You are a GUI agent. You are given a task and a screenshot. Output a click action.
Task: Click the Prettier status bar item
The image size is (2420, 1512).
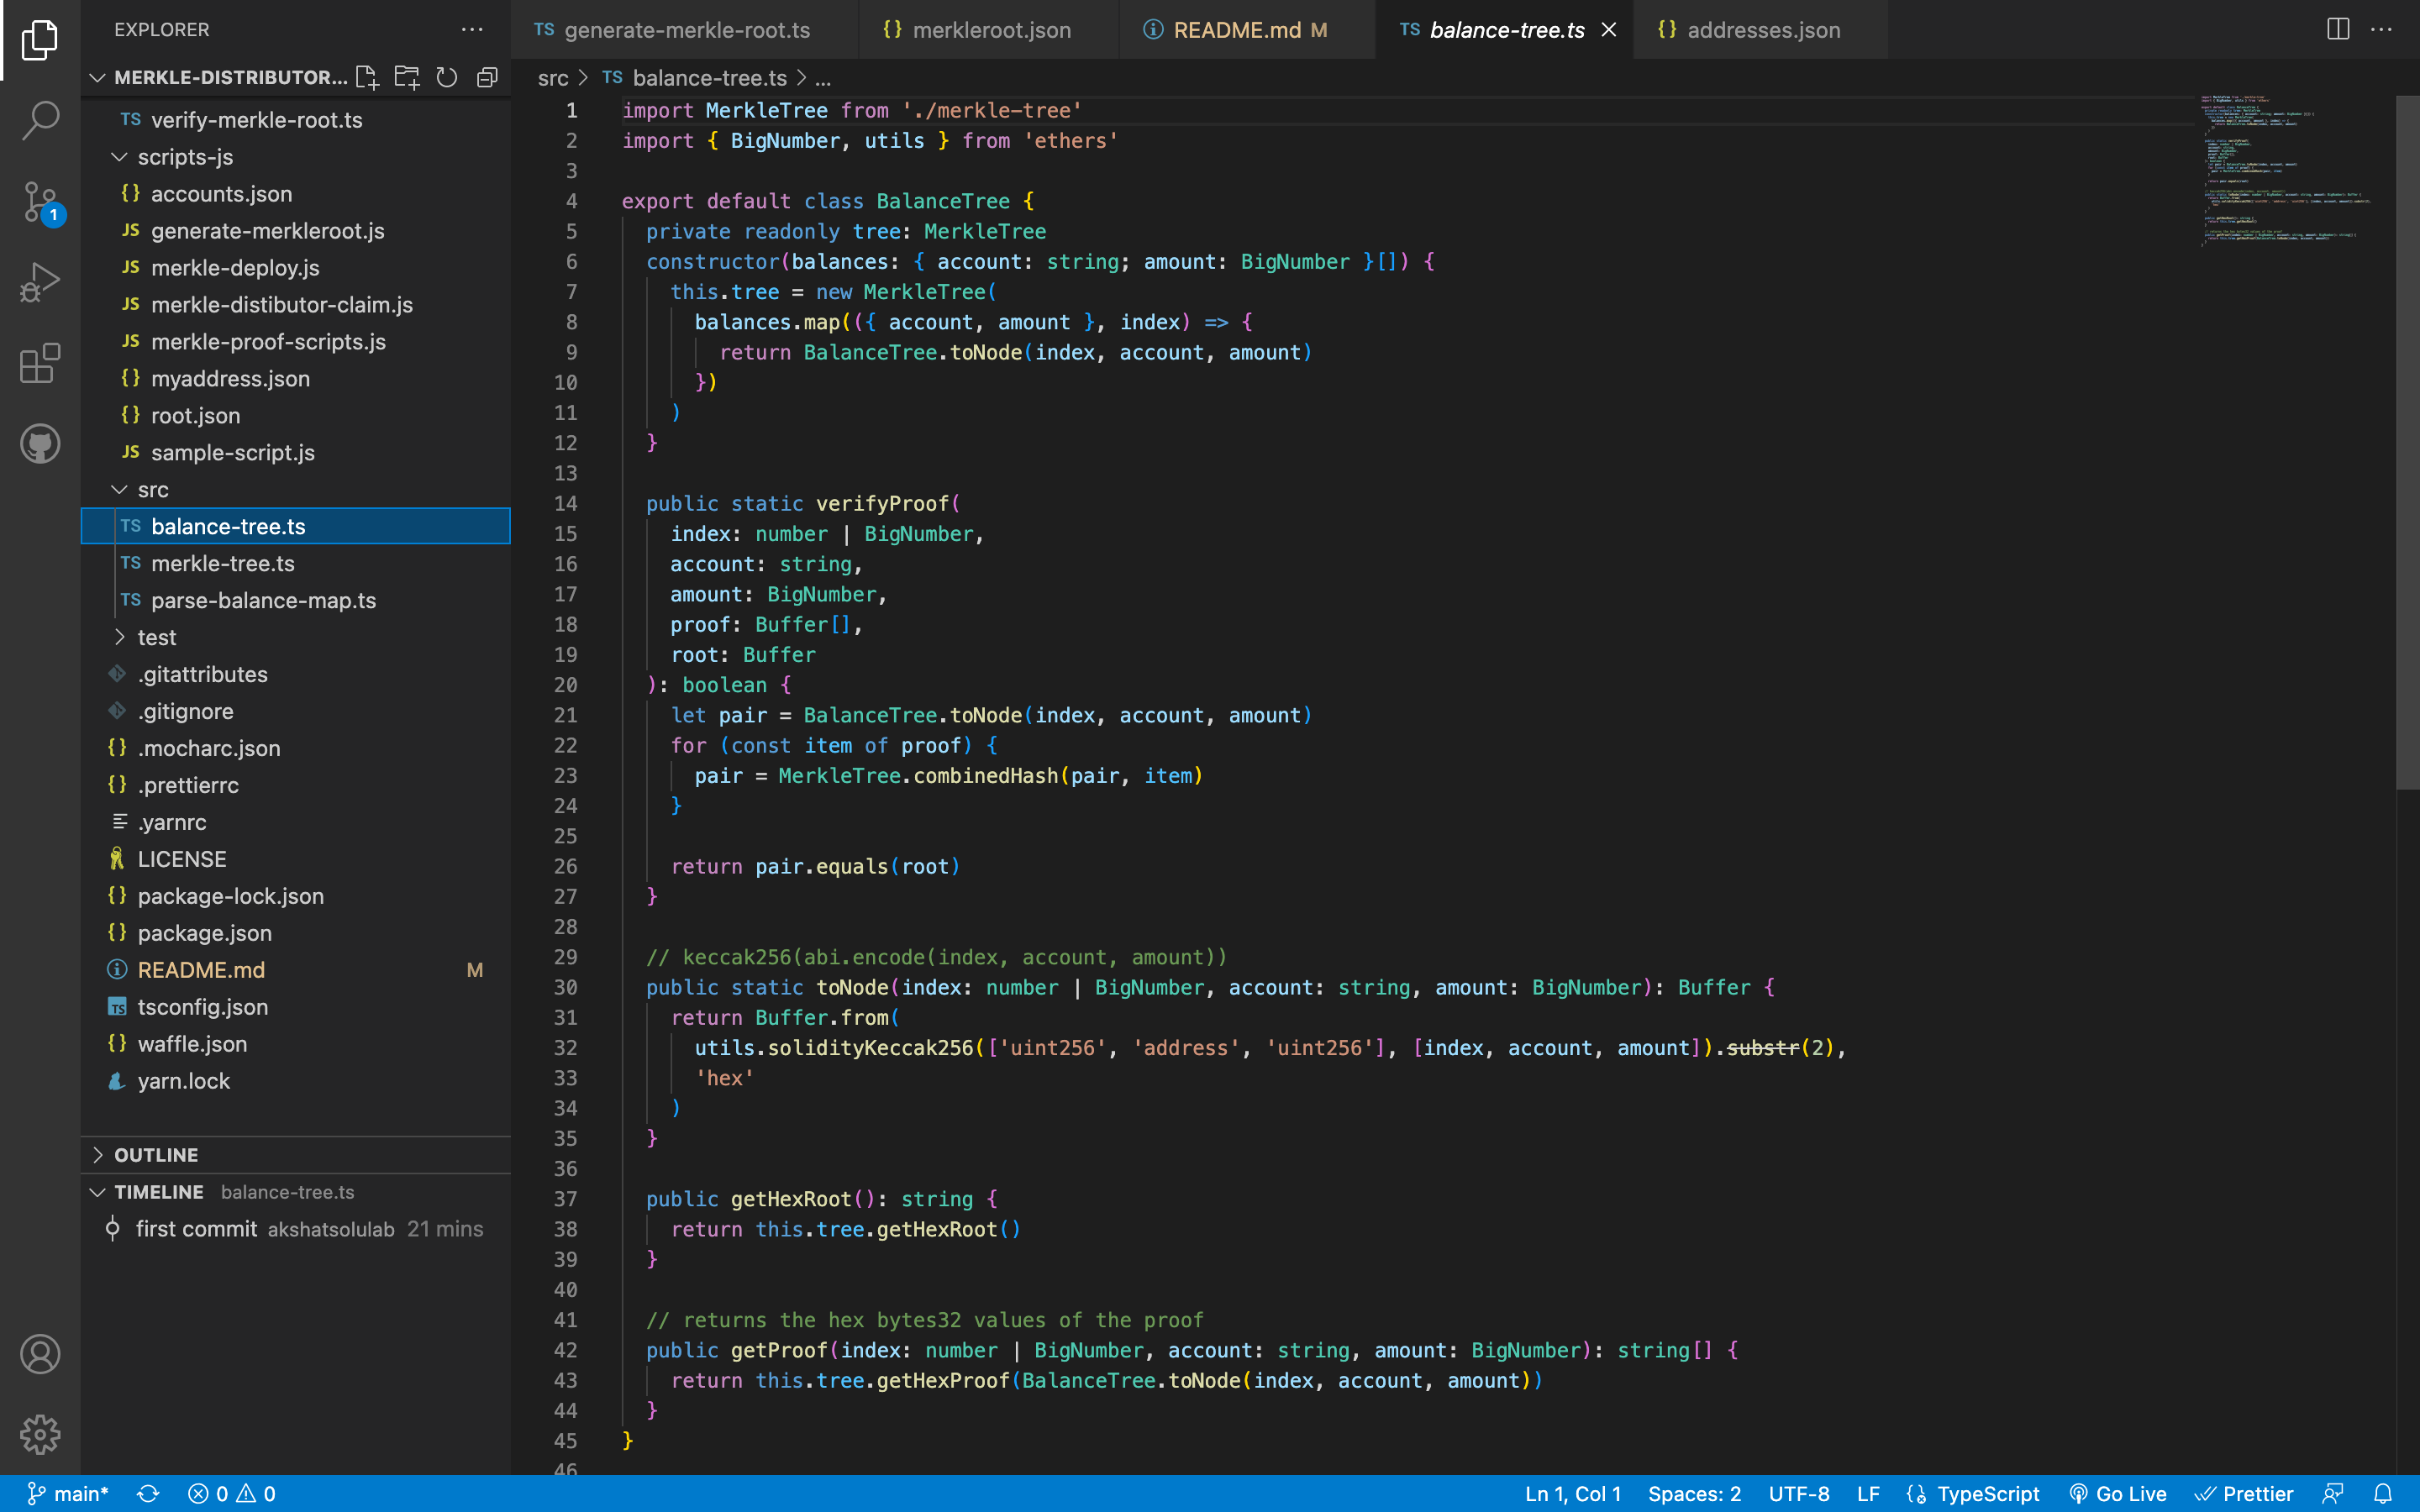pyautogui.click(x=2245, y=1494)
